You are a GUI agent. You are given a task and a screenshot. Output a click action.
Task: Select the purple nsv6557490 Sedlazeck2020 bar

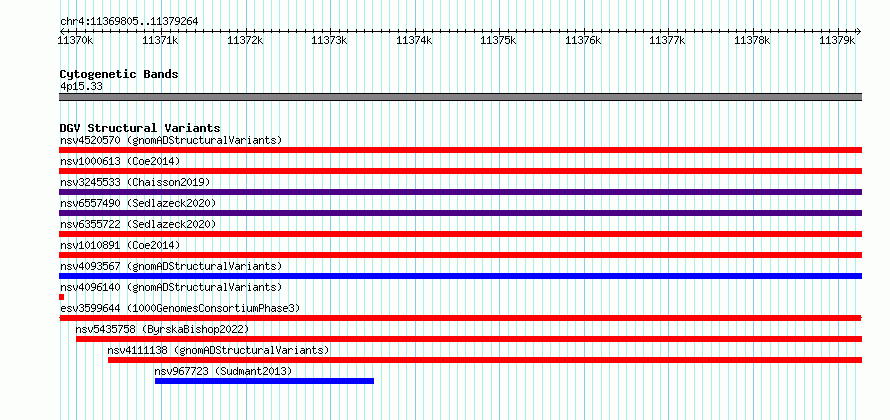coord(460,213)
